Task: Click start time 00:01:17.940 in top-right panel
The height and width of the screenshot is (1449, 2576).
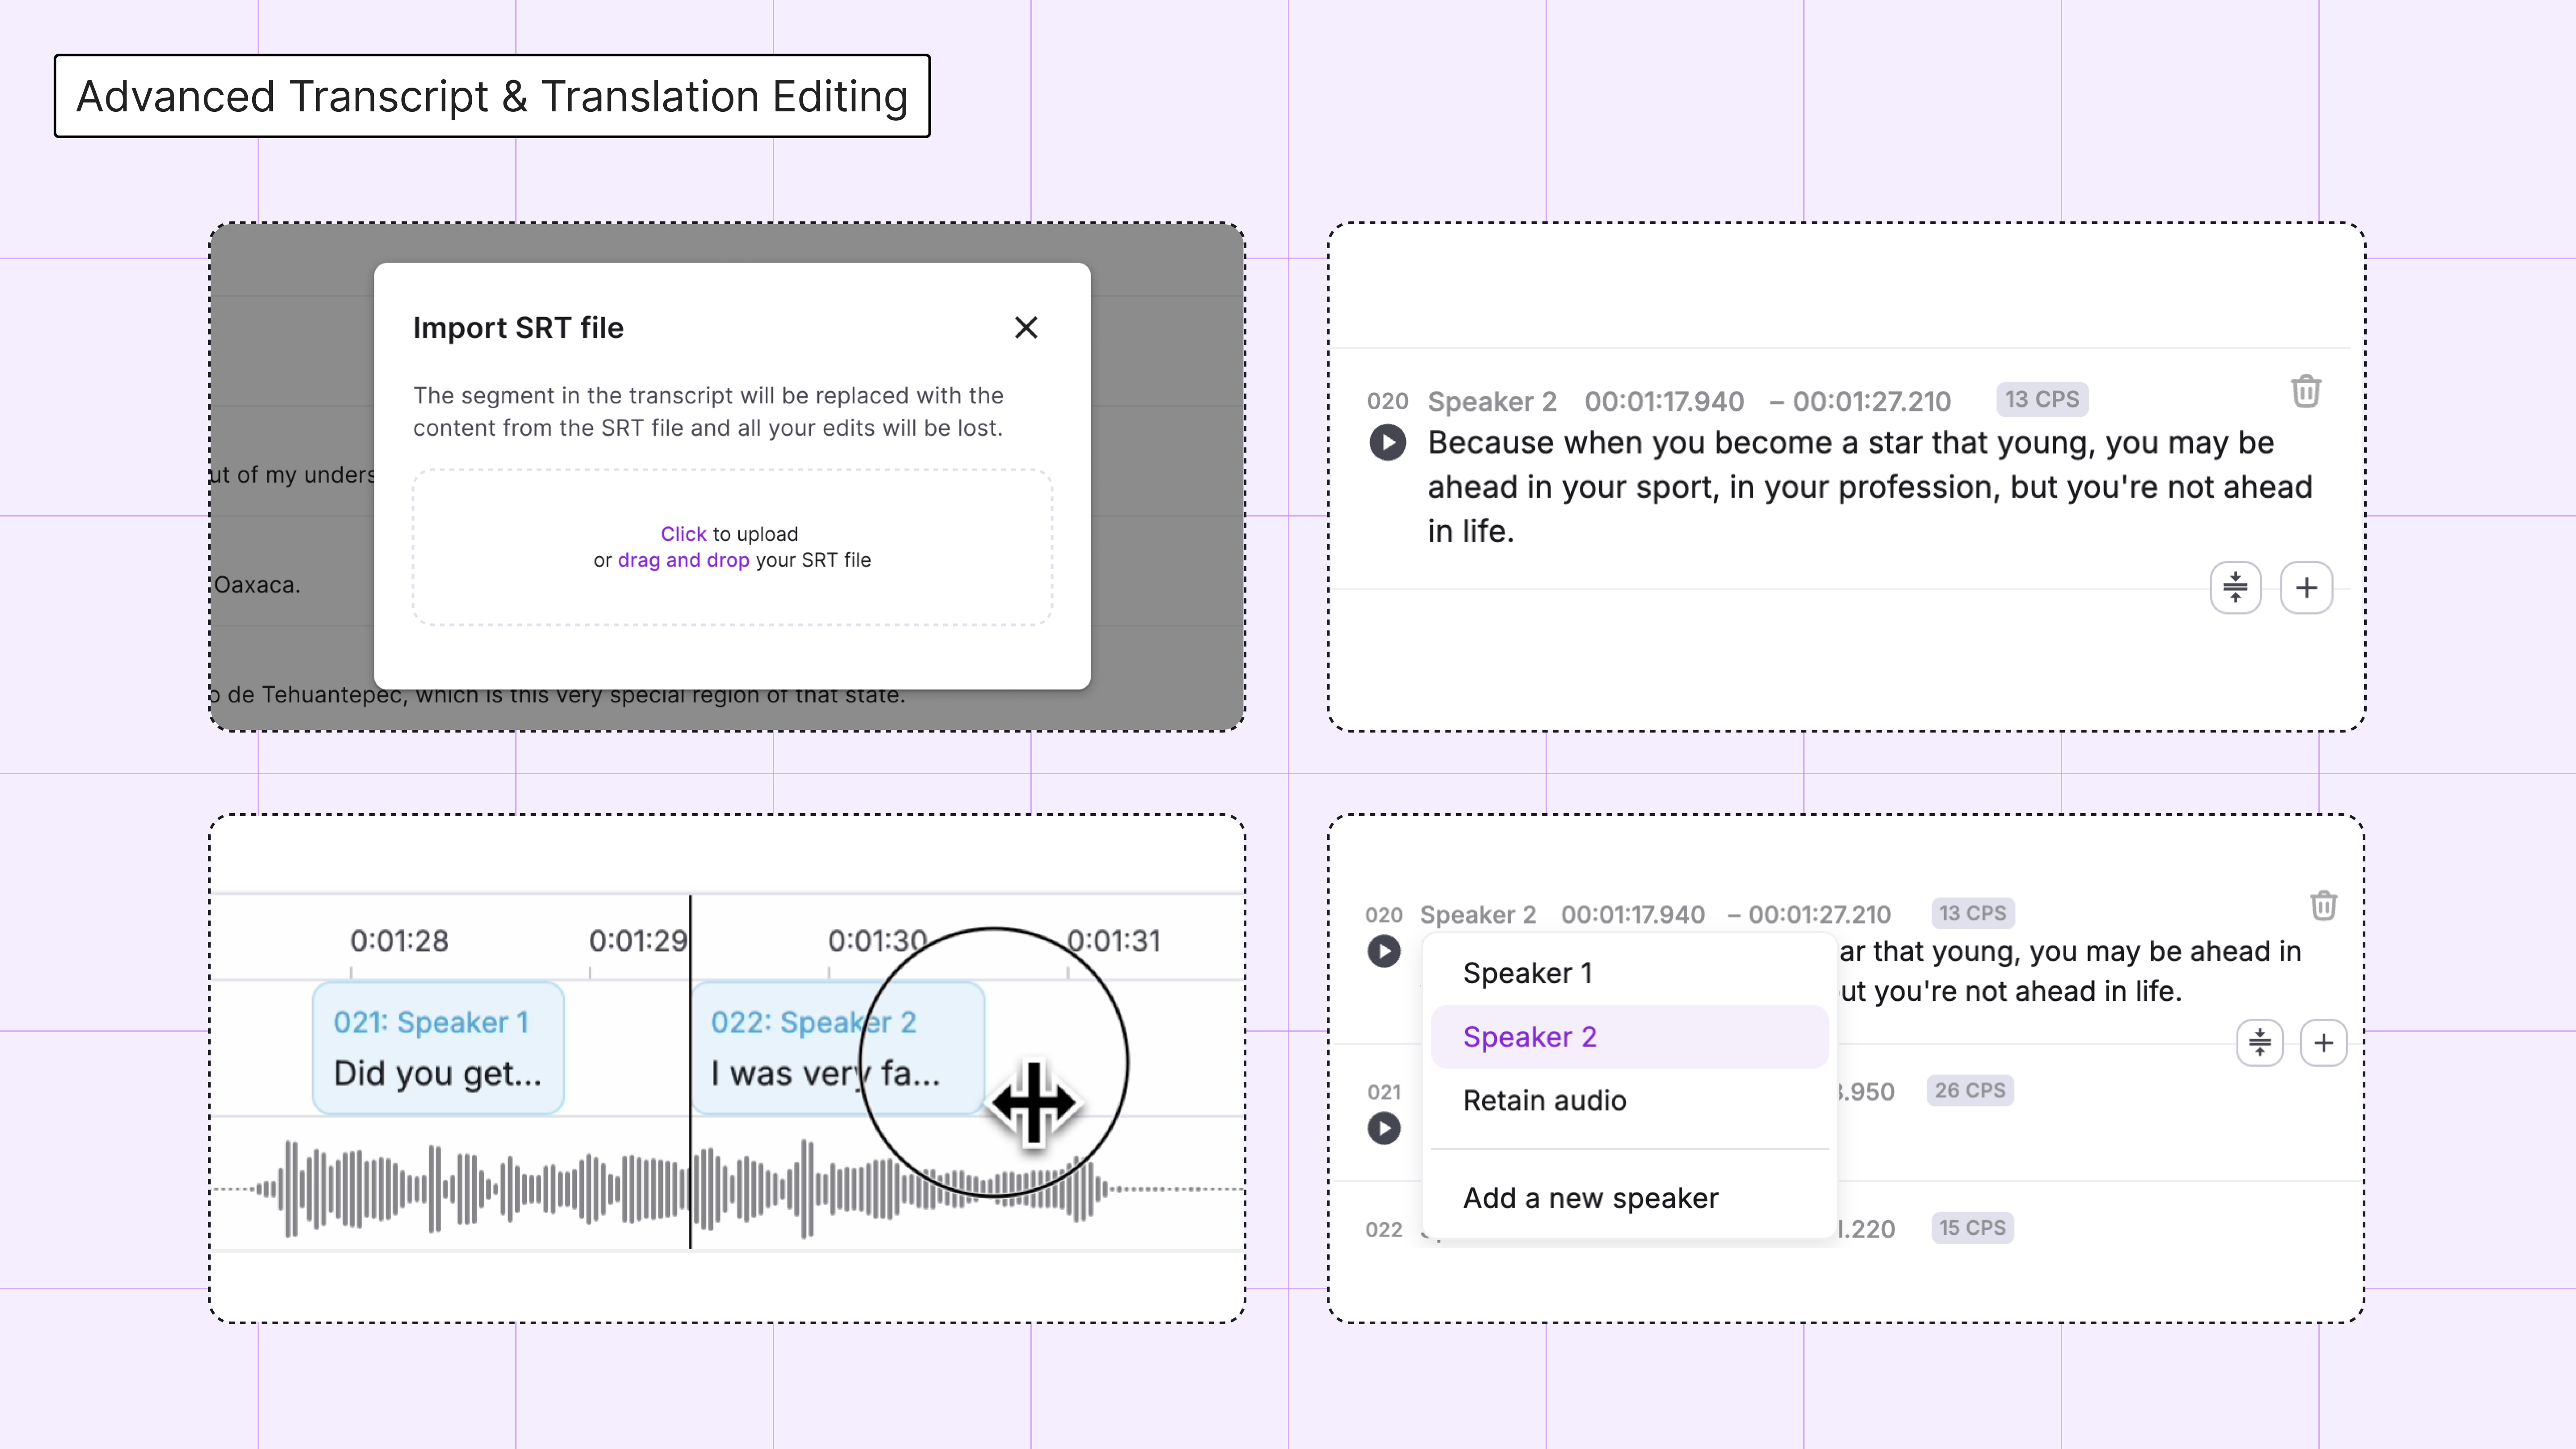Action: (x=1664, y=402)
